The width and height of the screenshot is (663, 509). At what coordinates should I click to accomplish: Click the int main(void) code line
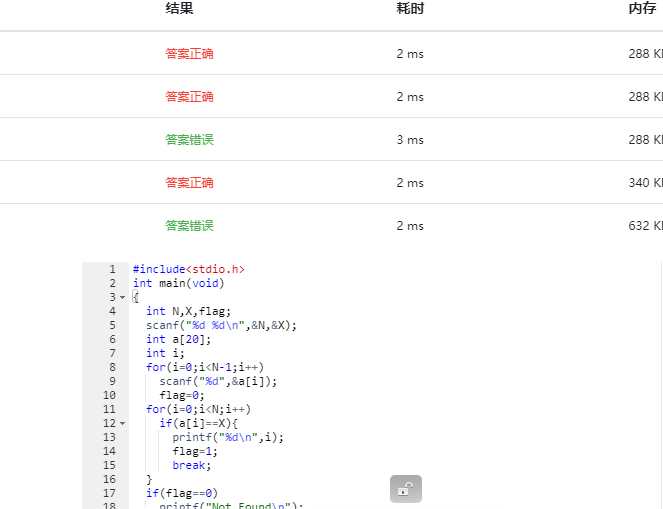[178, 283]
